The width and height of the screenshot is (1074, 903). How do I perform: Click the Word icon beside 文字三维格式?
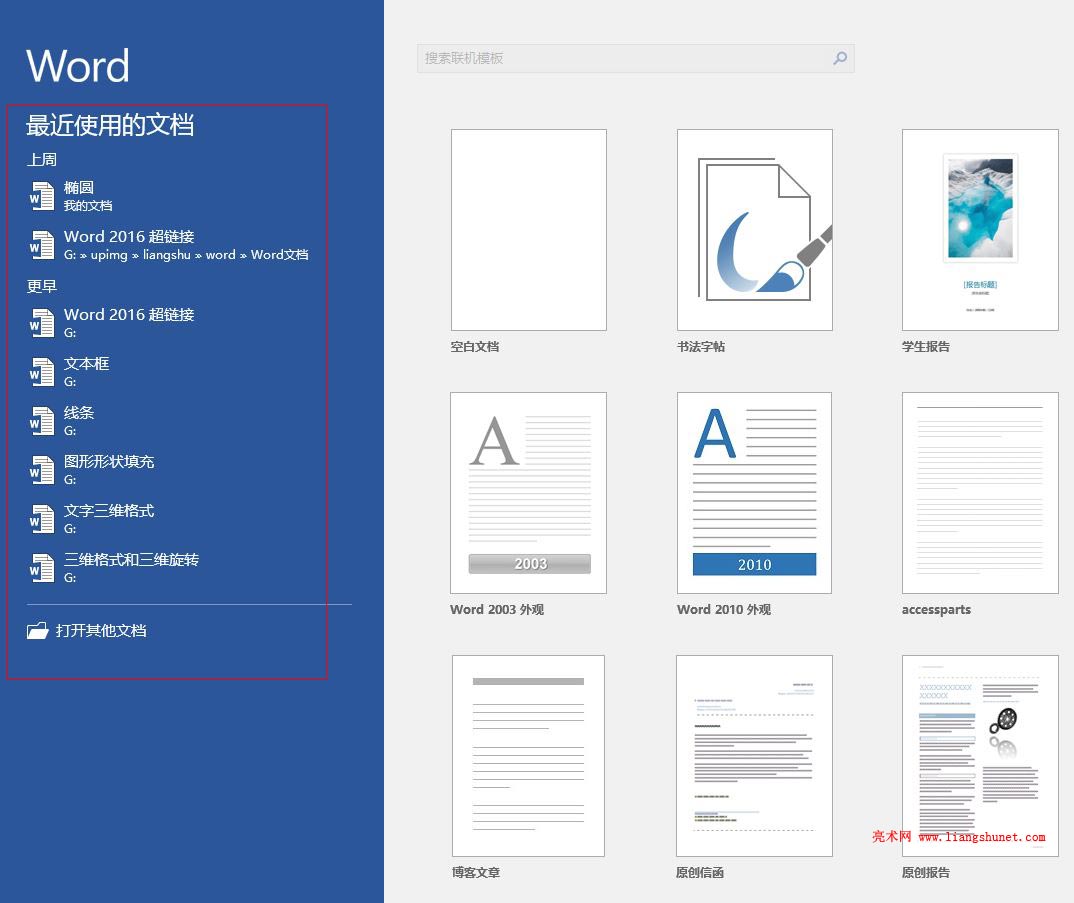(x=42, y=519)
